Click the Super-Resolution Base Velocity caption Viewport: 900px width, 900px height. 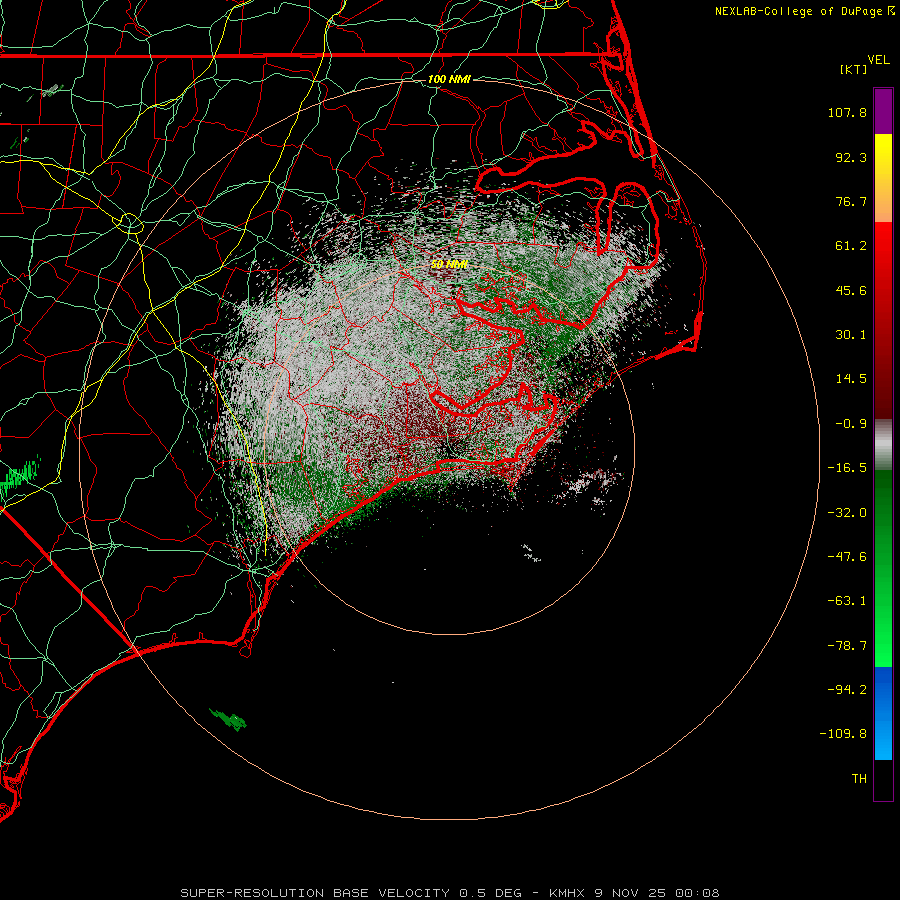pyautogui.click(x=449, y=893)
